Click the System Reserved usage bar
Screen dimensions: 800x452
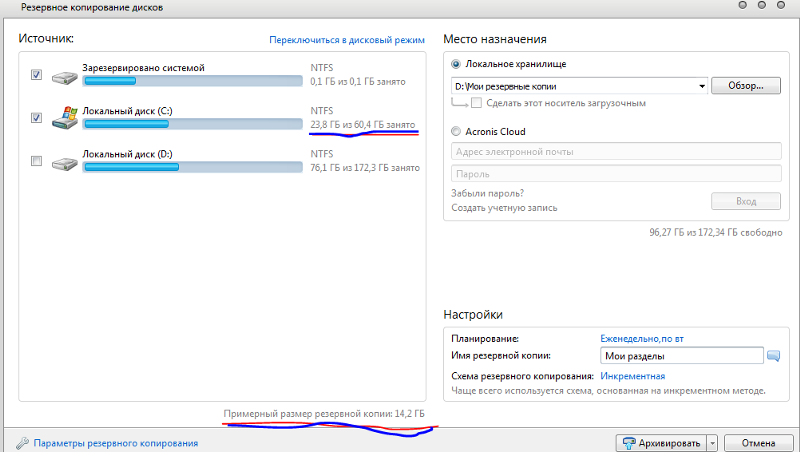(192, 81)
